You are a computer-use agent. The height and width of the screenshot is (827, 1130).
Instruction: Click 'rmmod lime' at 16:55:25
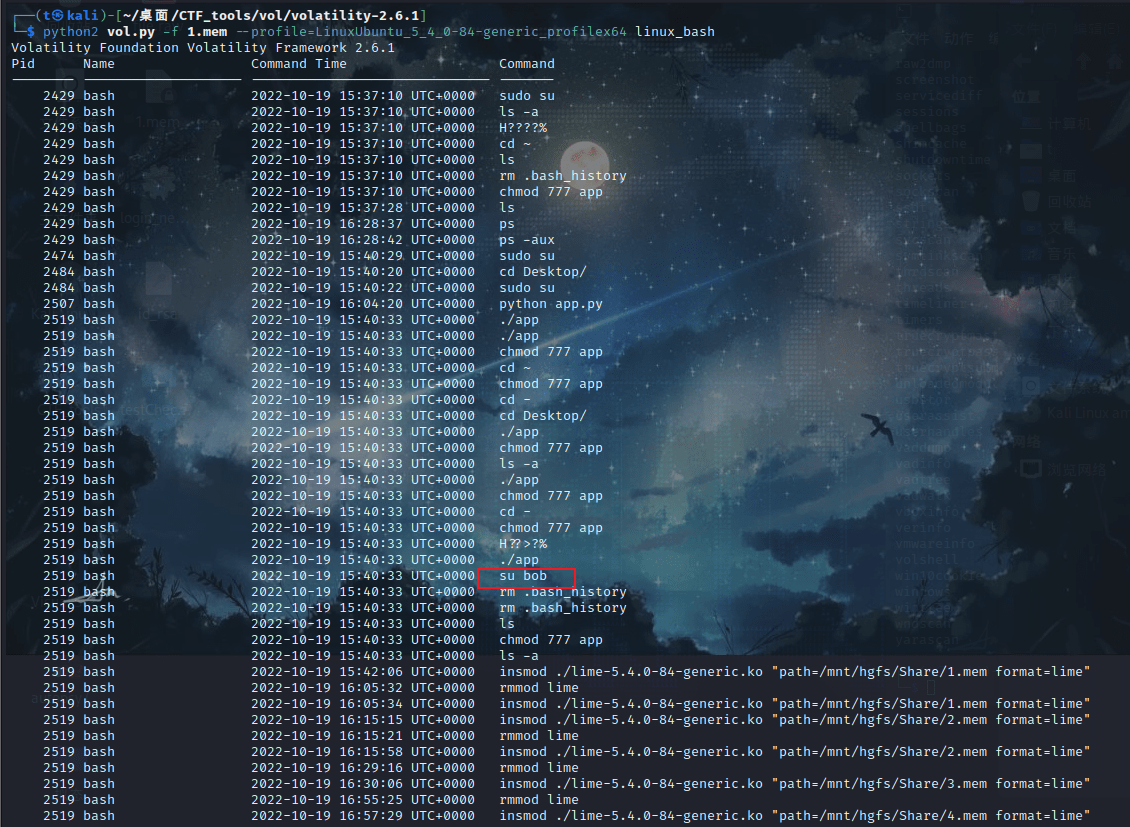539,800
